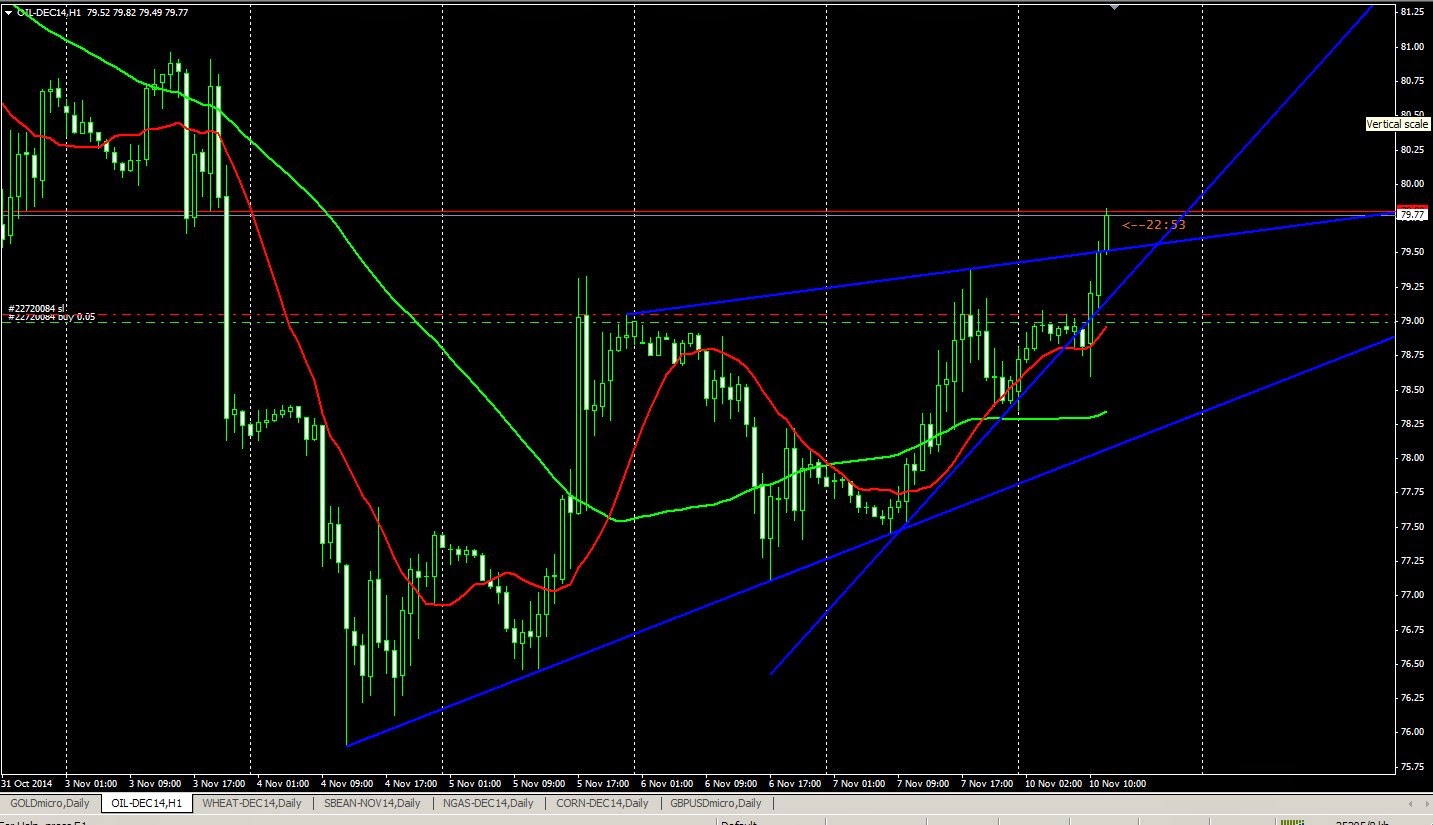This screenshot has width=1433, height=825.
Task: Click the countdown text <--22:53
Action: pos(1154,225)
